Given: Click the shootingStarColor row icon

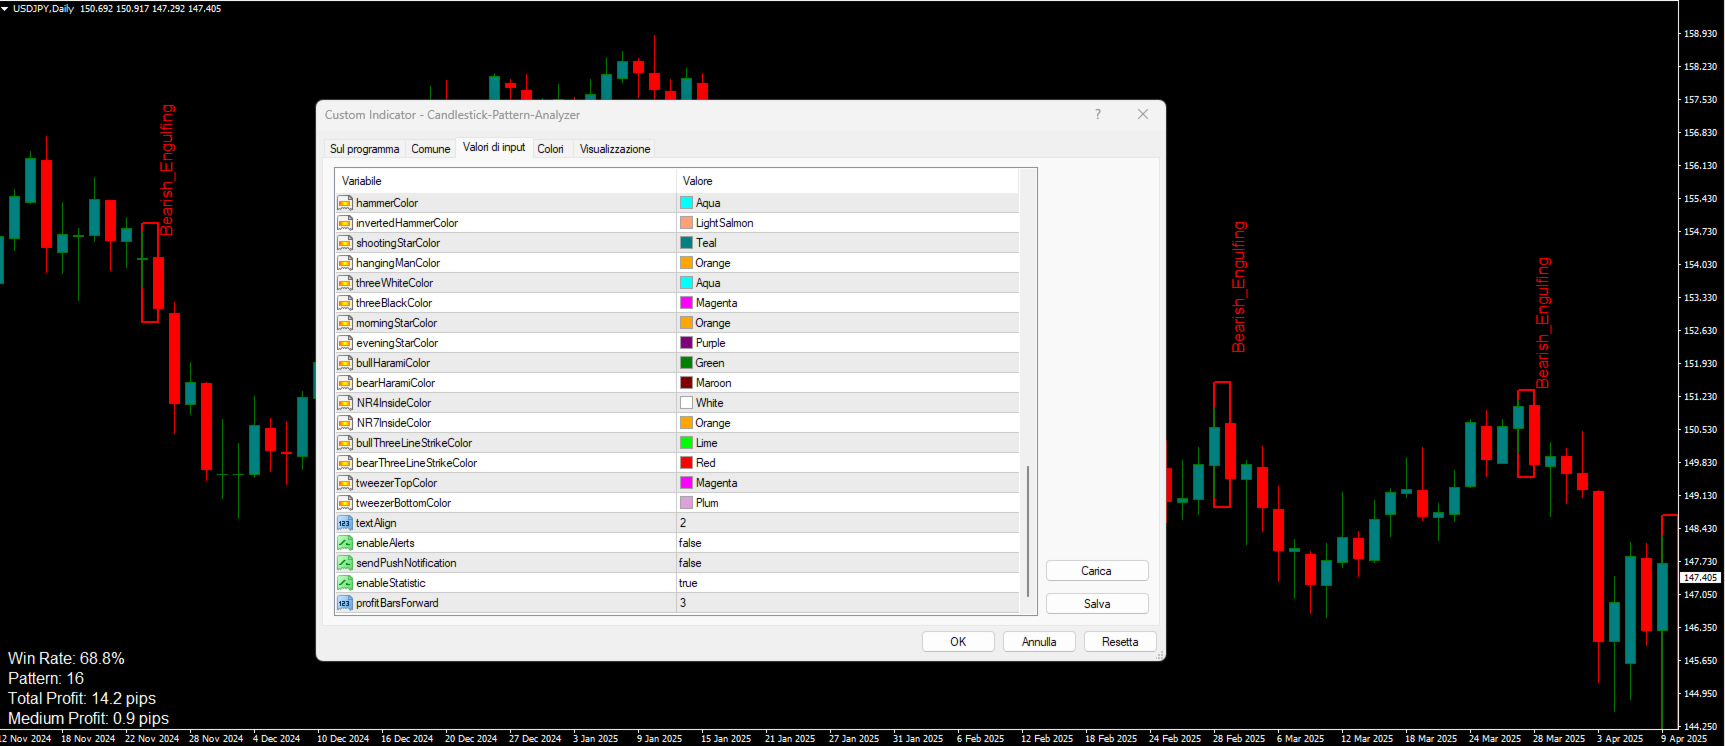Looking at the screenshot, I should (x=344, y=243).
